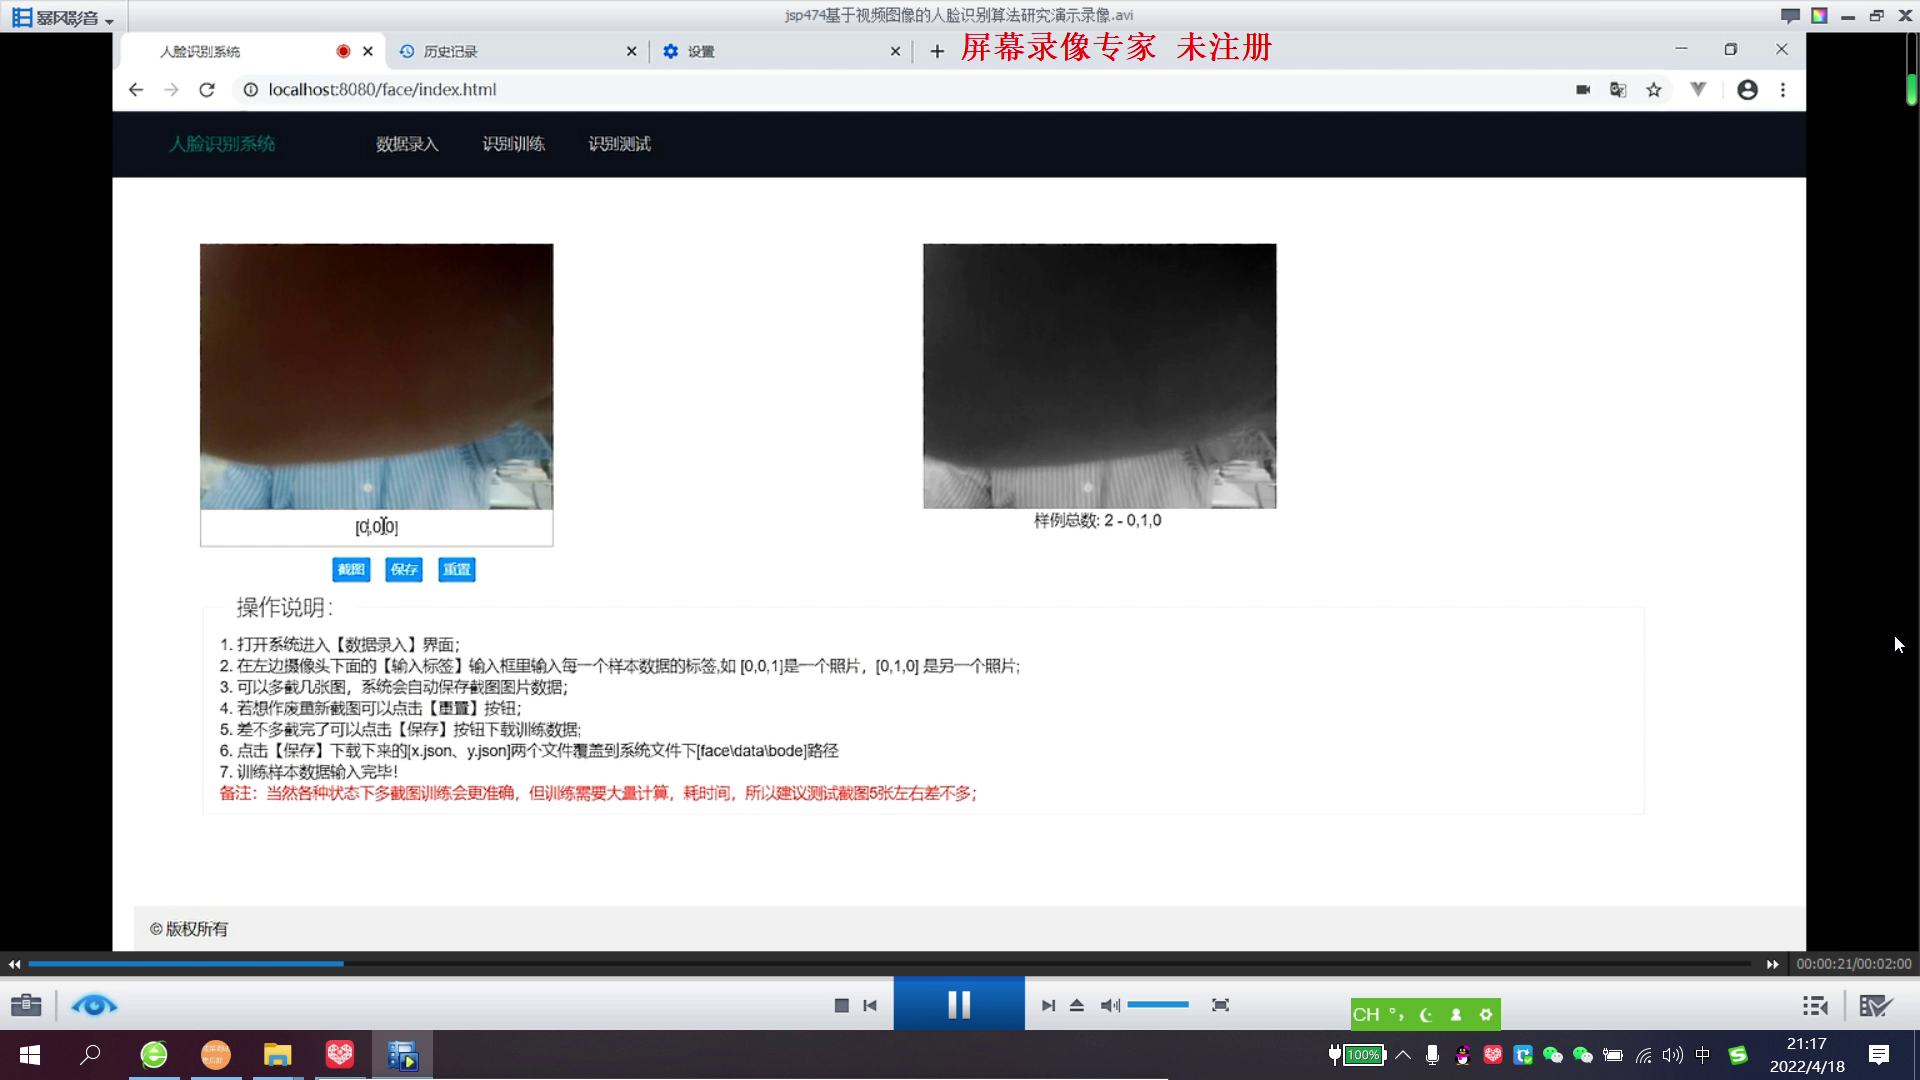Open the orange round taskbar app
1920x1080 pixels.
(216, 1055)
